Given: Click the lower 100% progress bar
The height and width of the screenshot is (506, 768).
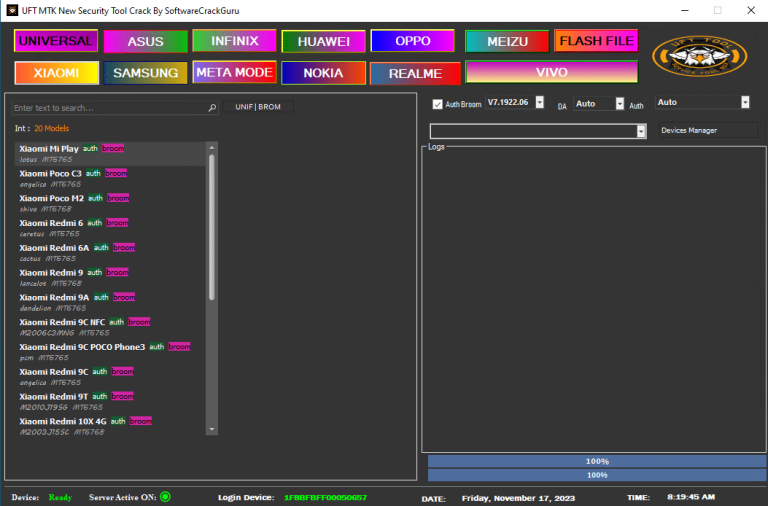Looking at the screenshot, I should 597,475.
